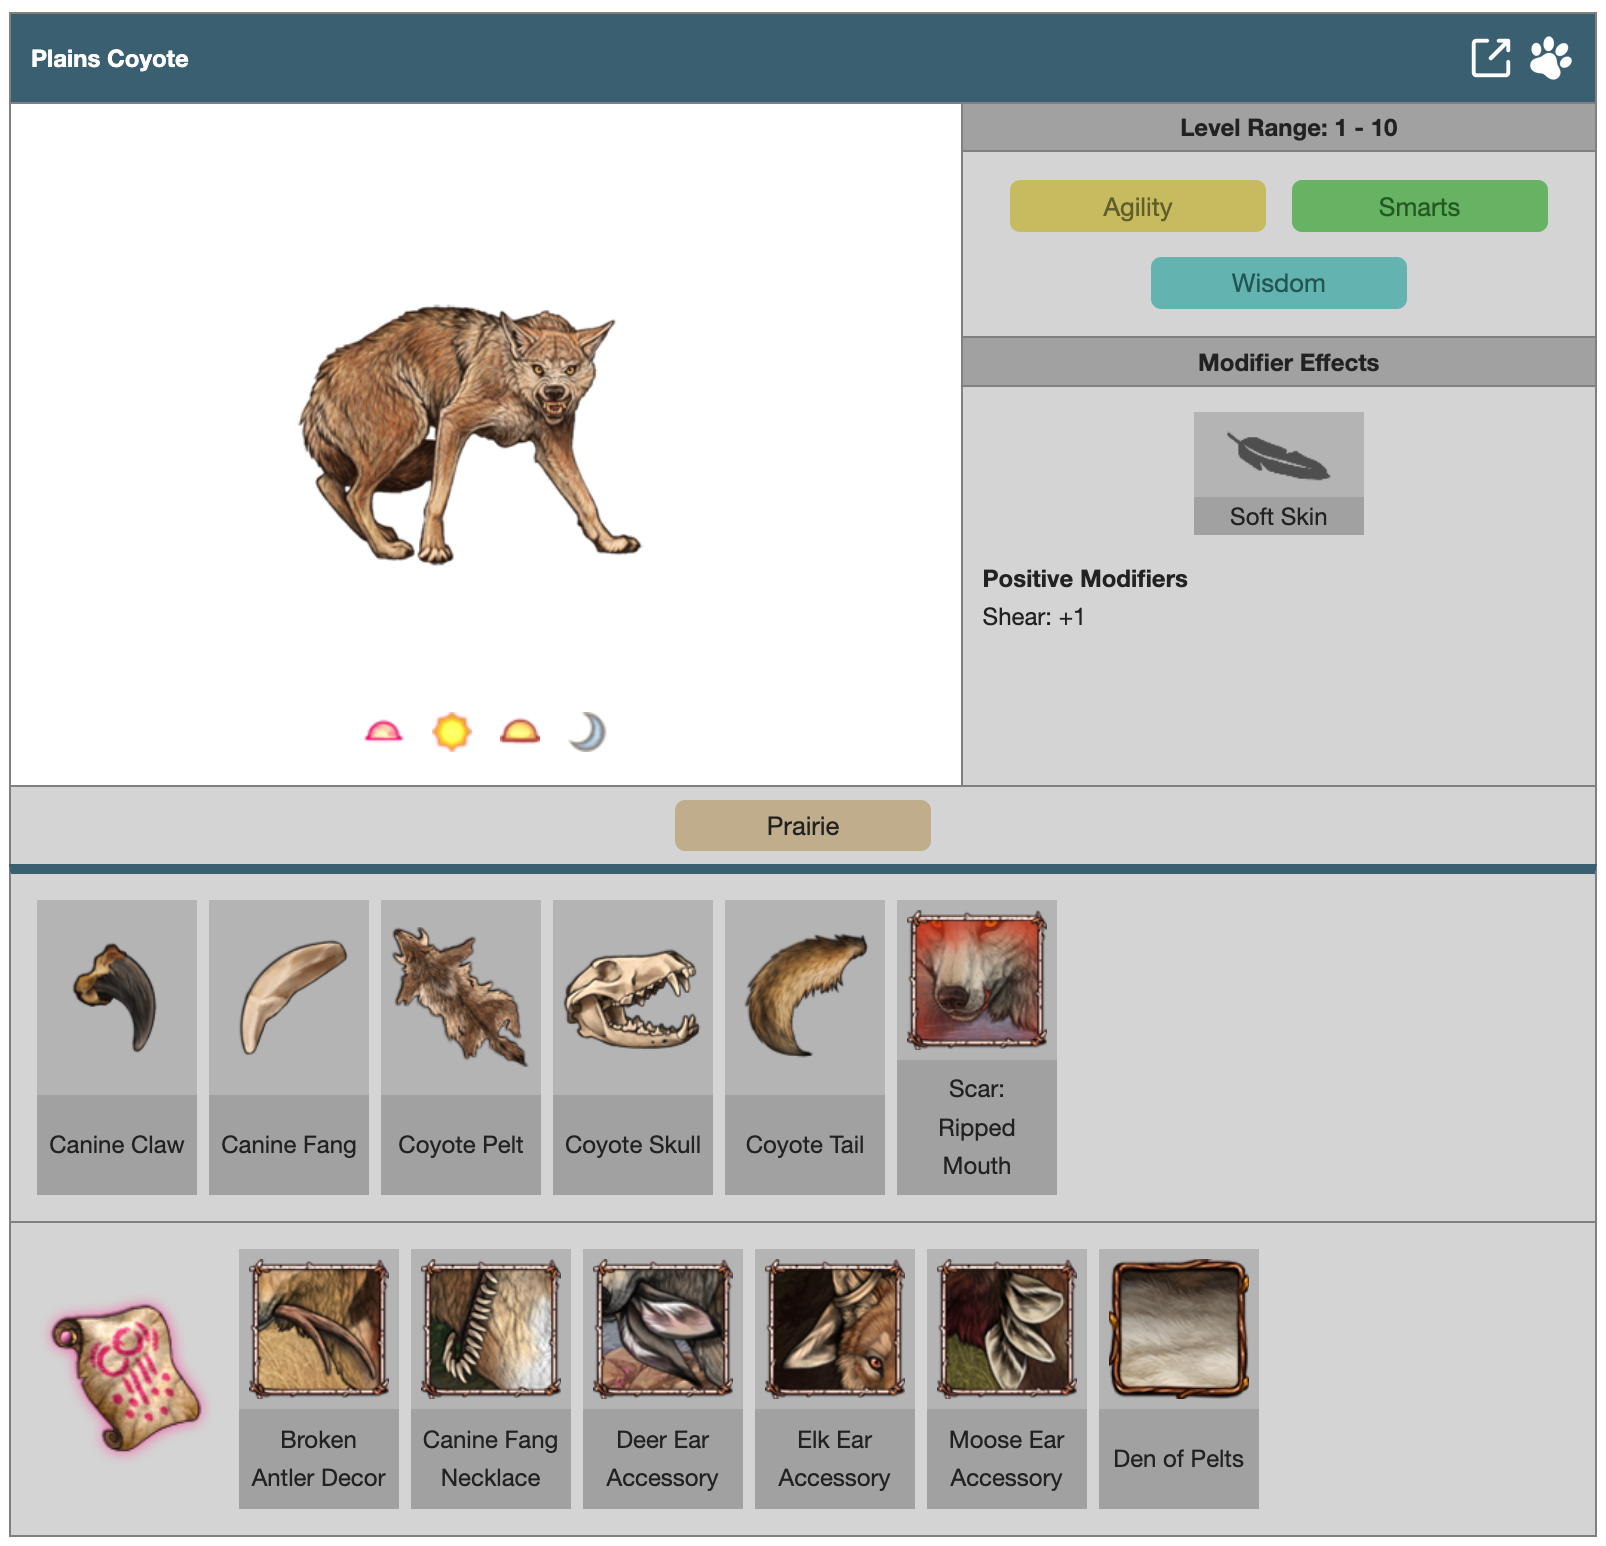Click the yellow sun daytime icon

tap(451, 732)
